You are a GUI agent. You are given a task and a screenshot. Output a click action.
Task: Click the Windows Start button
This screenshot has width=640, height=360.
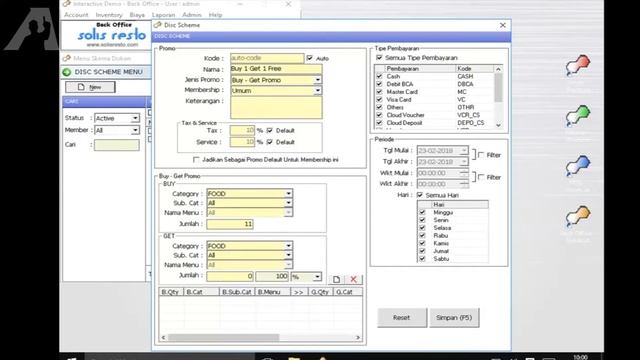point(72,358)
